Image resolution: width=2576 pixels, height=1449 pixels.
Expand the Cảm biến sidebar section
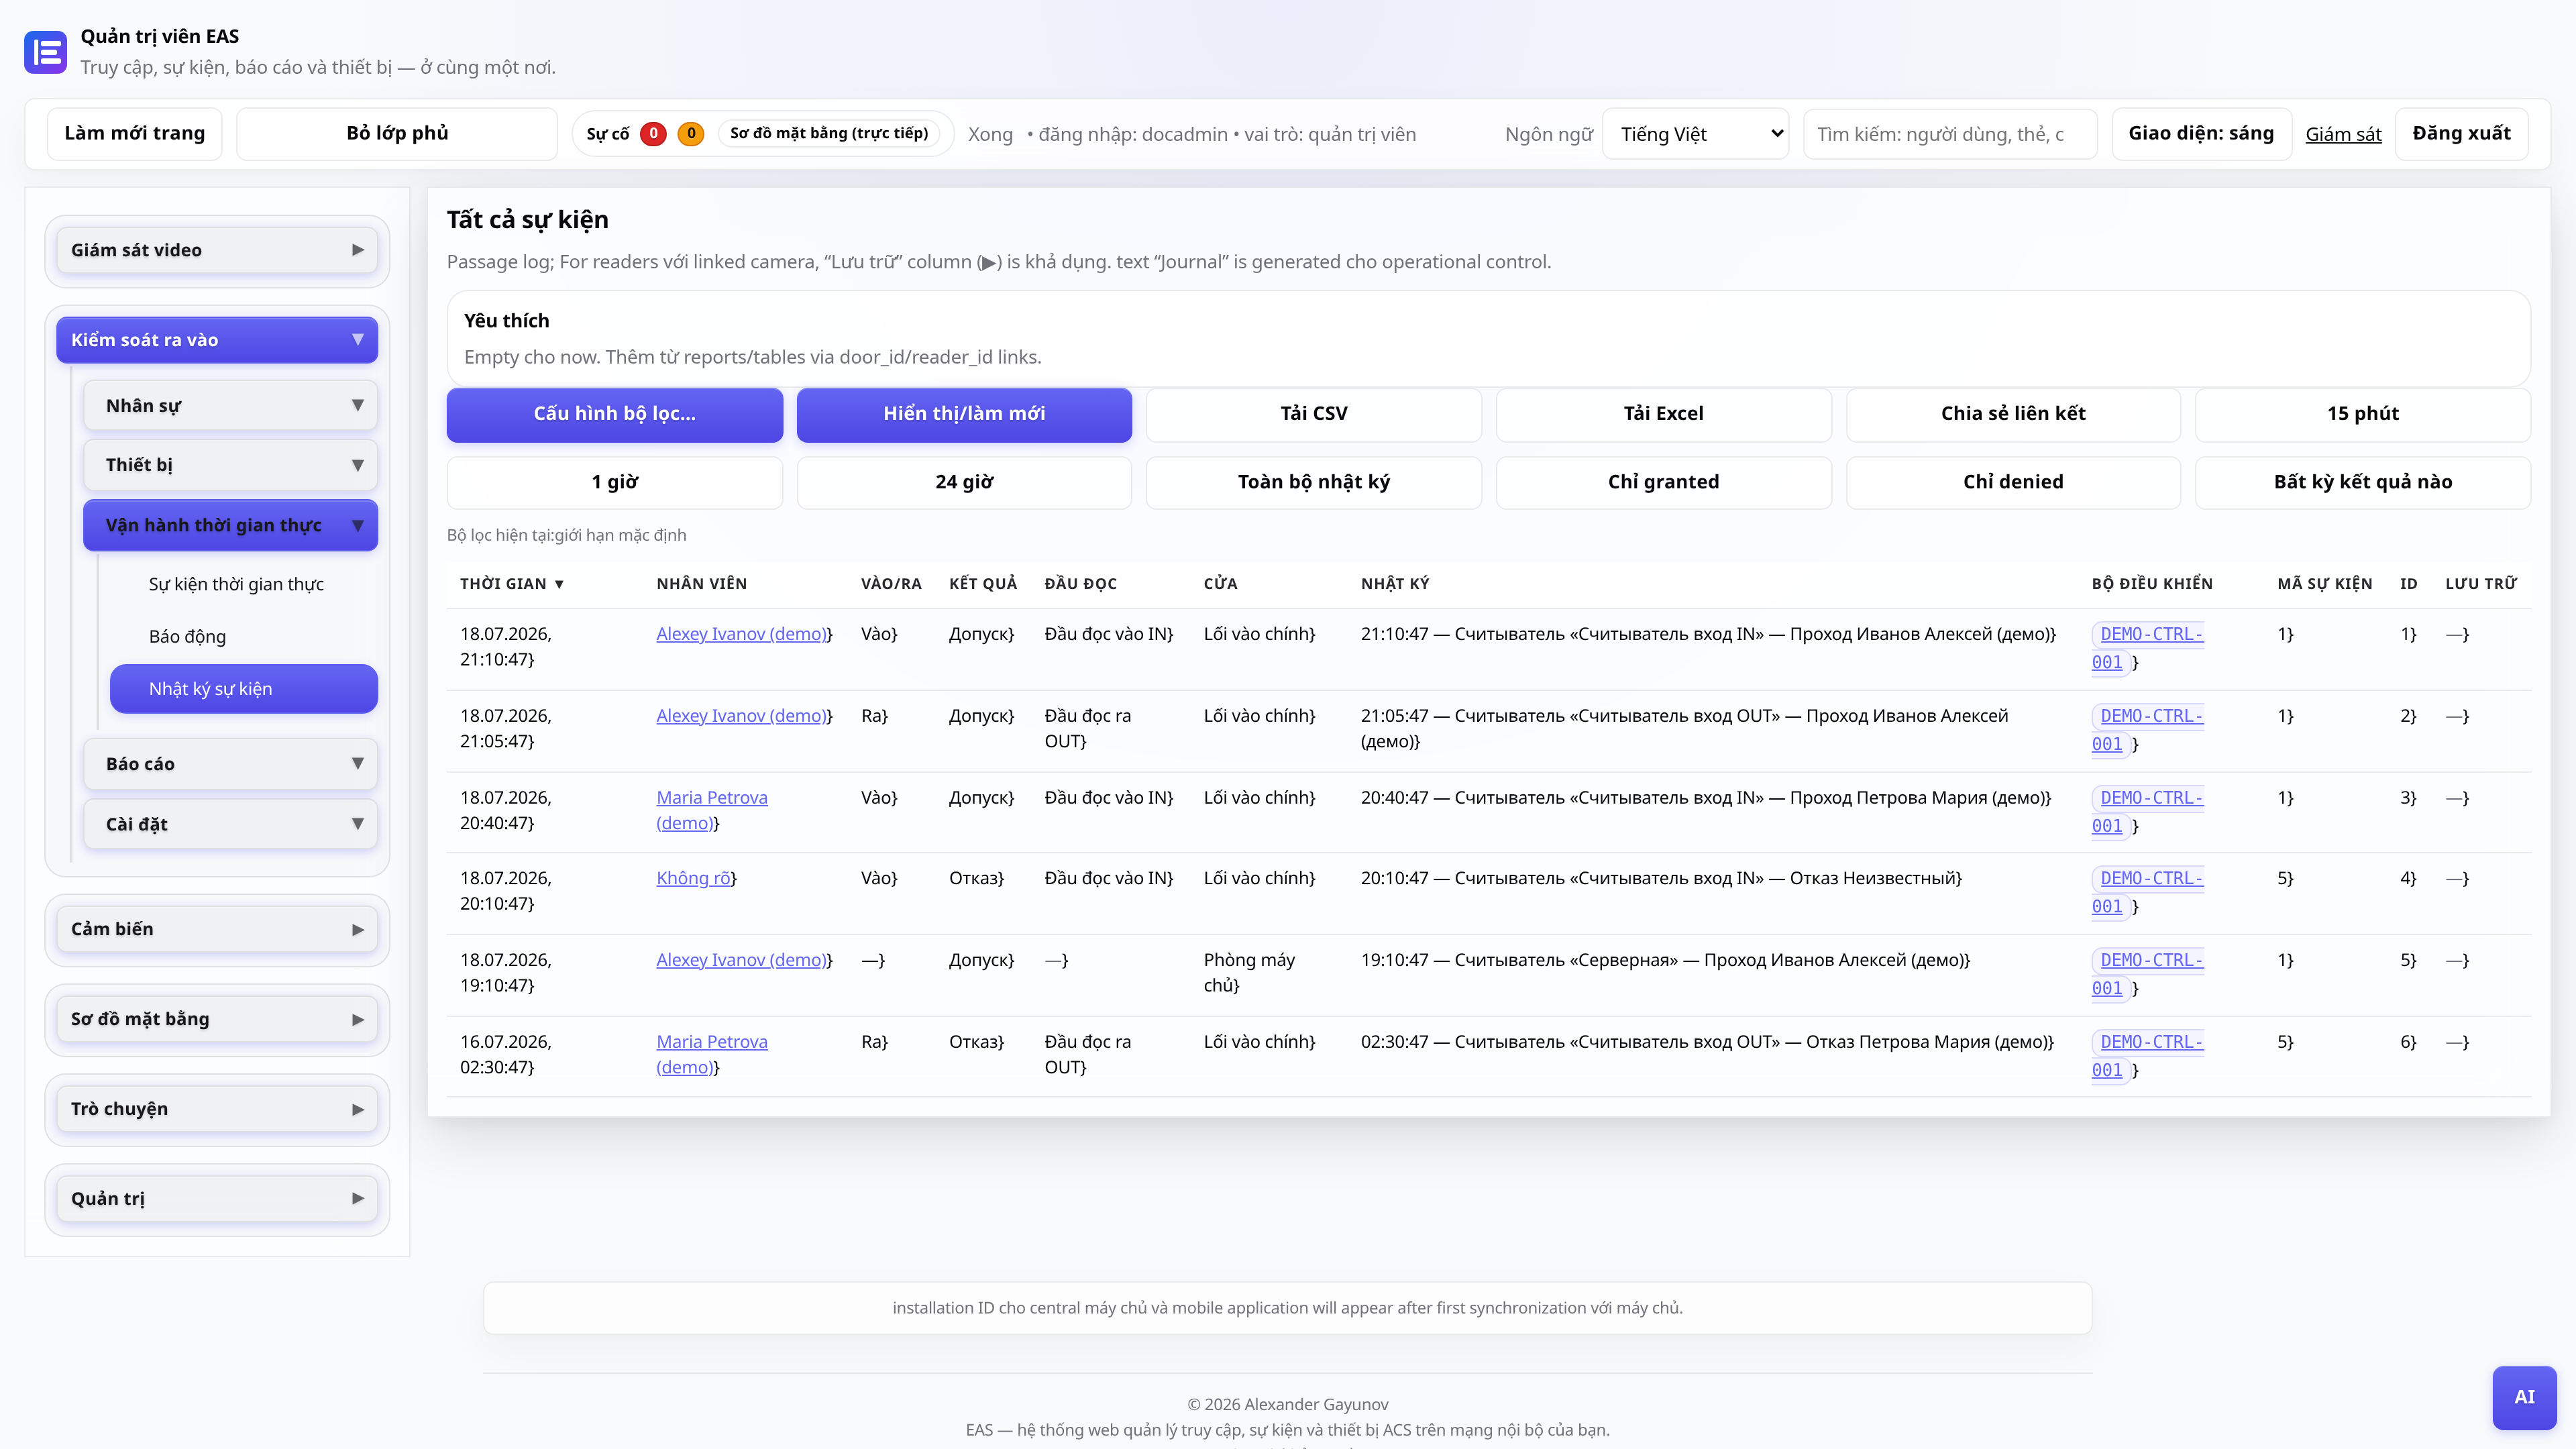(217, 929)
